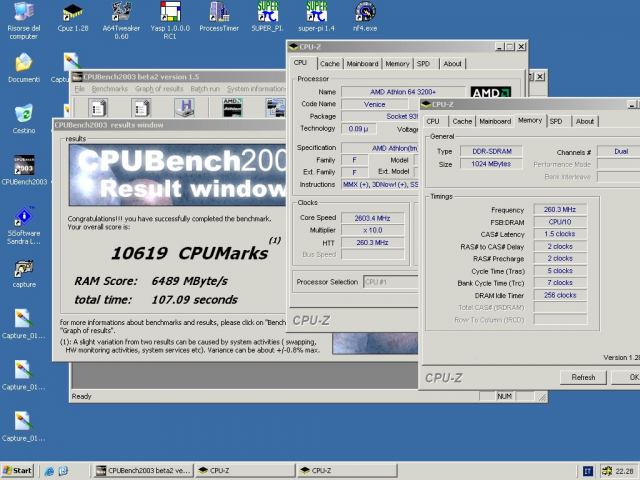Open the Graph of results menu
Viewport: 640px width, 480px height.
point(159,89)
